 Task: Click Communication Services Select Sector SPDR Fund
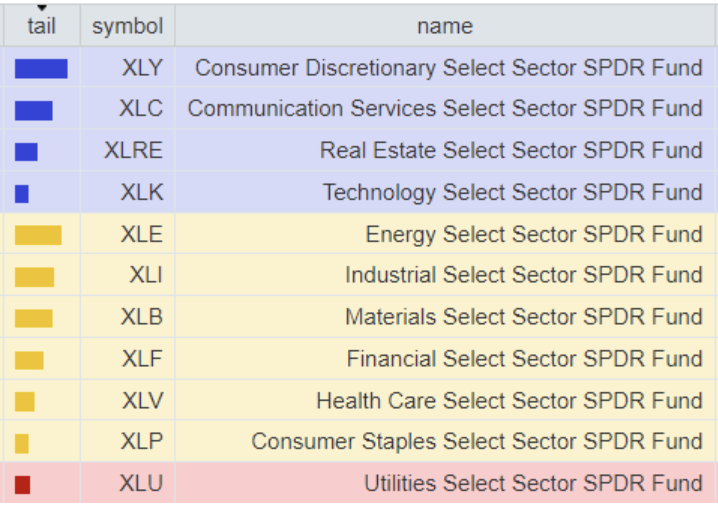tap(445, 109)
